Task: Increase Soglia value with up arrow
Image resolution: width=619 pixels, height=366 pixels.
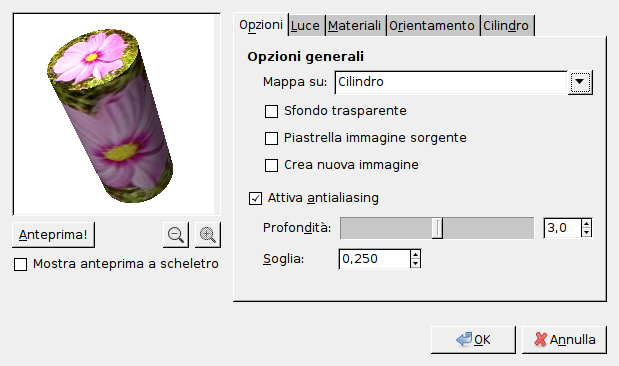Action: (x=415, y=254)
